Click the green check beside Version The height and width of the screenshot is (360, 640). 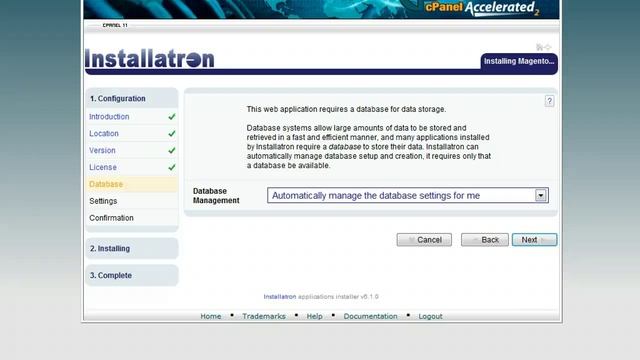pyautogui.click(x=172, y=151)
